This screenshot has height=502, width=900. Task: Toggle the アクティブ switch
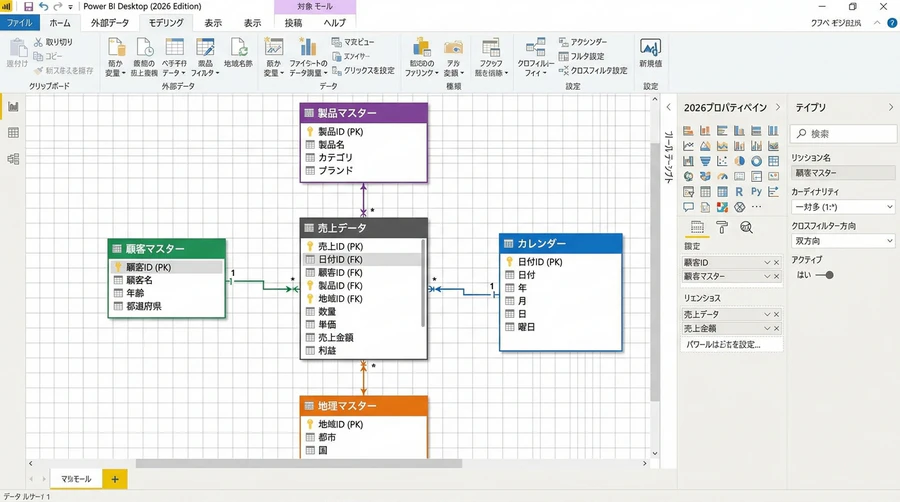pos(825,275)
